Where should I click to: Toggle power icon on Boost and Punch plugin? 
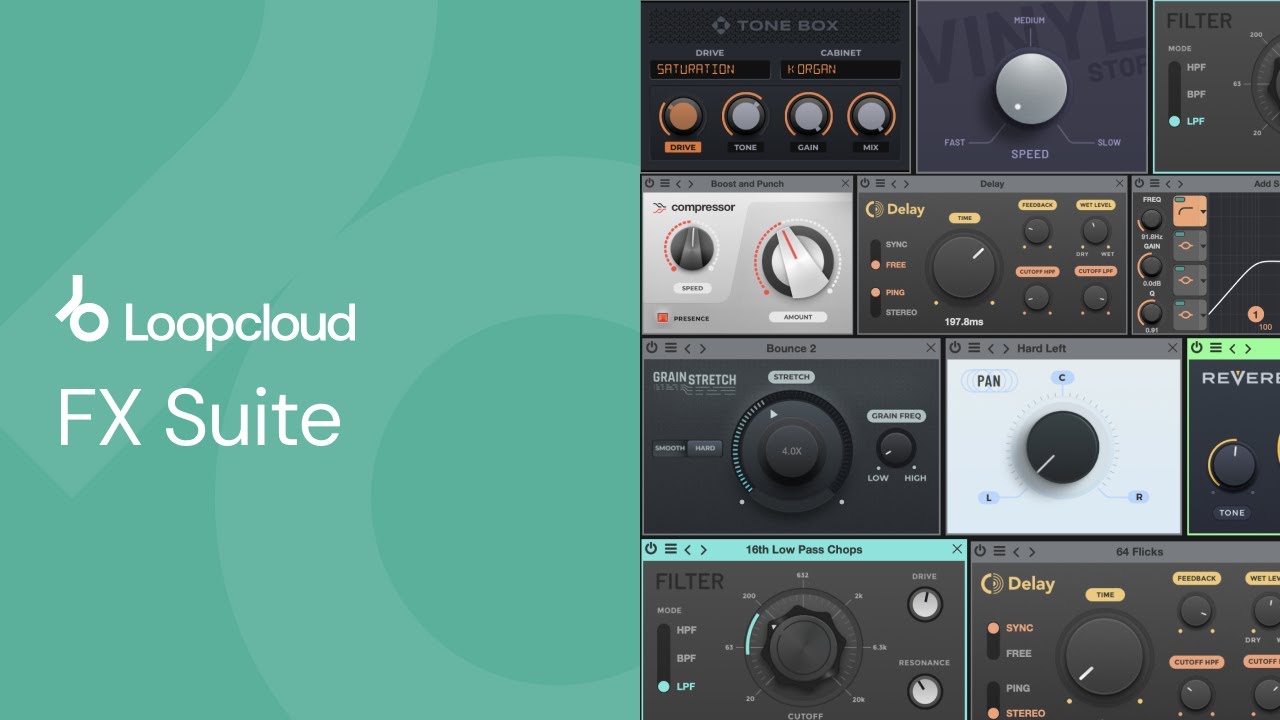tap(649, 184)
